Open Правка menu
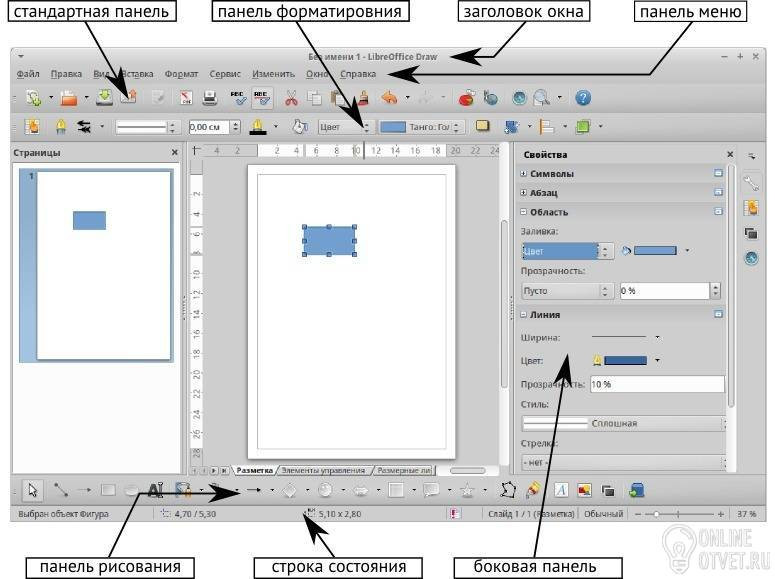775x579 pixels. pyautogui.click(x=66, y=74)
